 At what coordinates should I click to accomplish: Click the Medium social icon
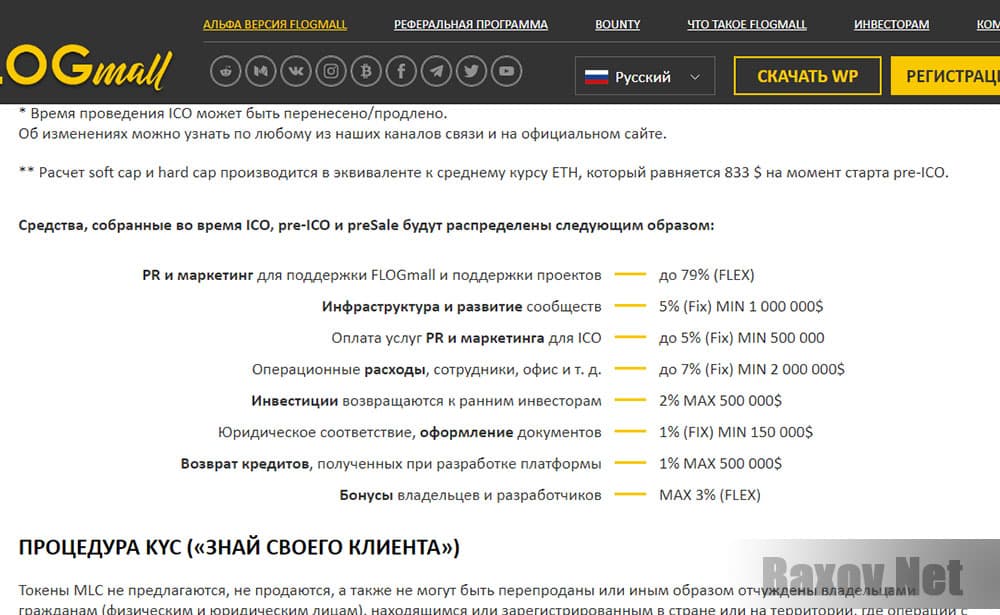coord(261,71)
